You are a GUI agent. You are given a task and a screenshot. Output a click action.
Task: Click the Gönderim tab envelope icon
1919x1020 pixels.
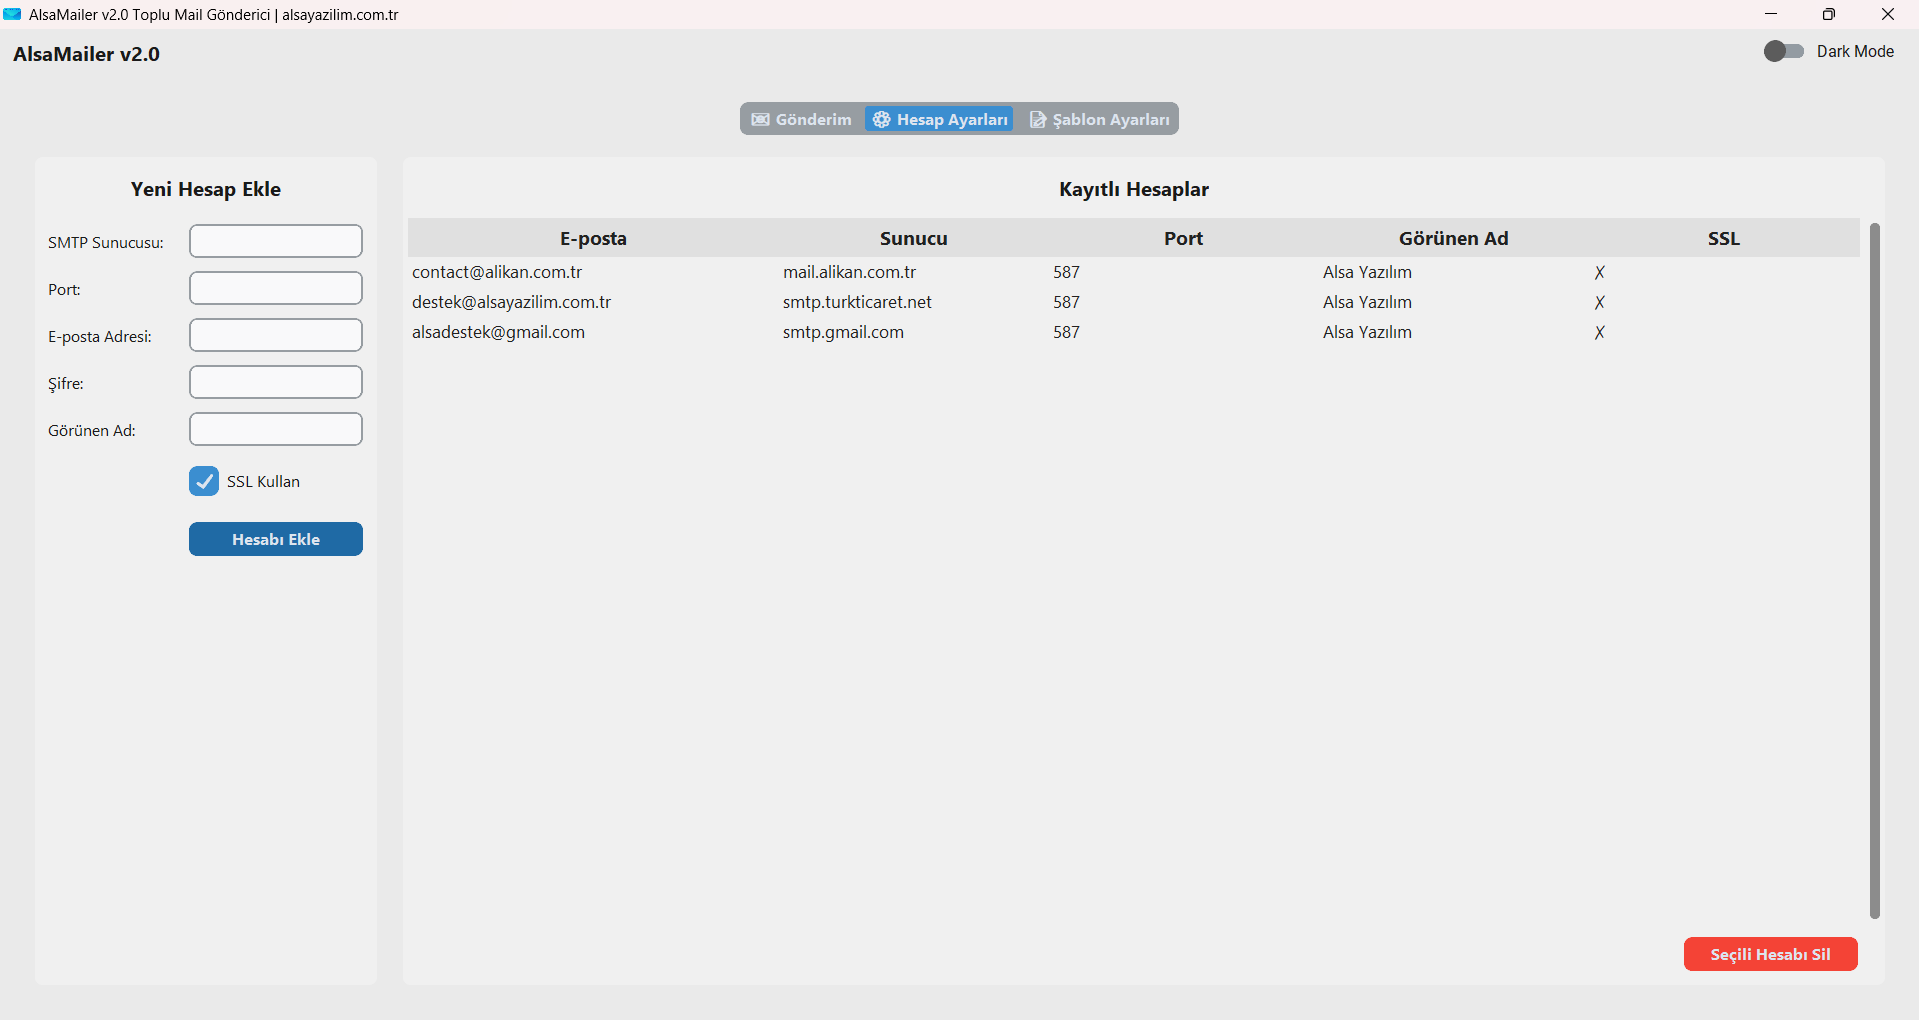761,120
